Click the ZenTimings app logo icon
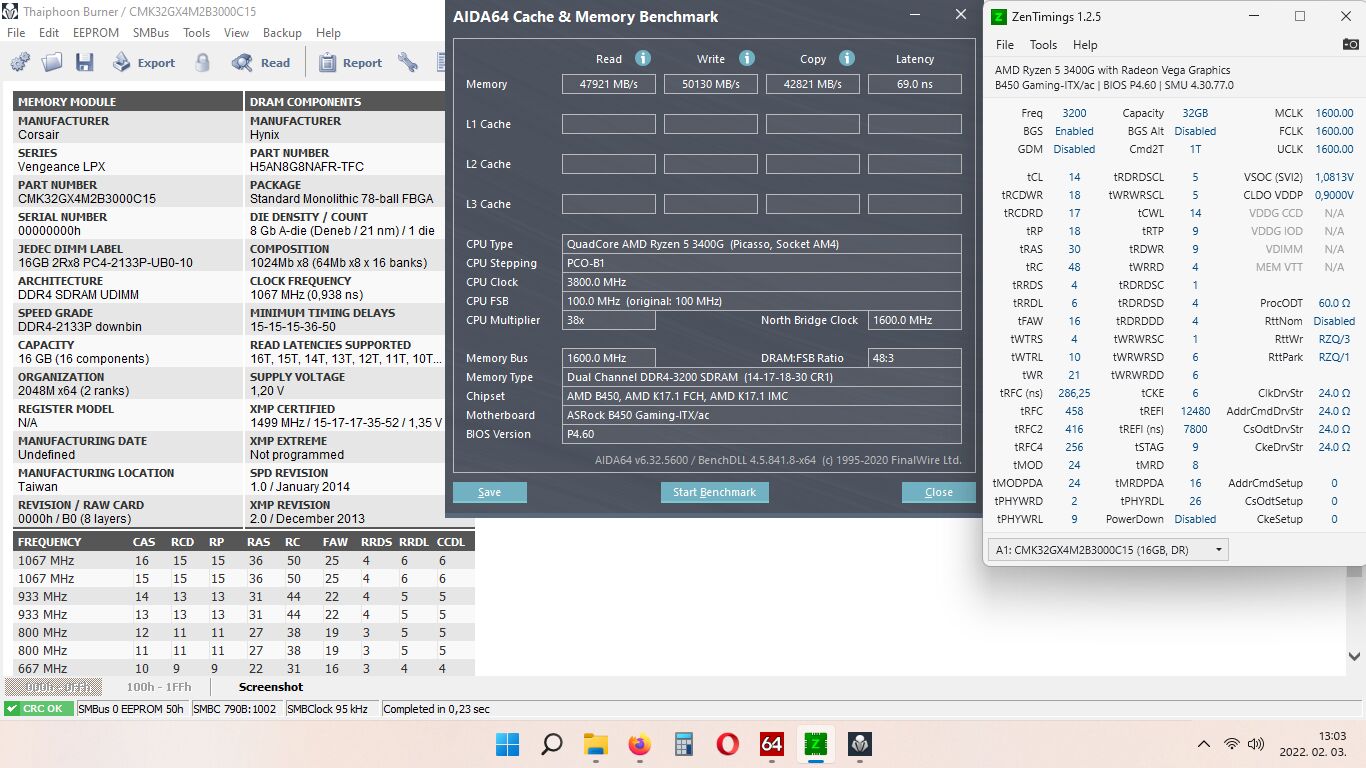The image size is (1366, 768). click(x=999, y=16)
